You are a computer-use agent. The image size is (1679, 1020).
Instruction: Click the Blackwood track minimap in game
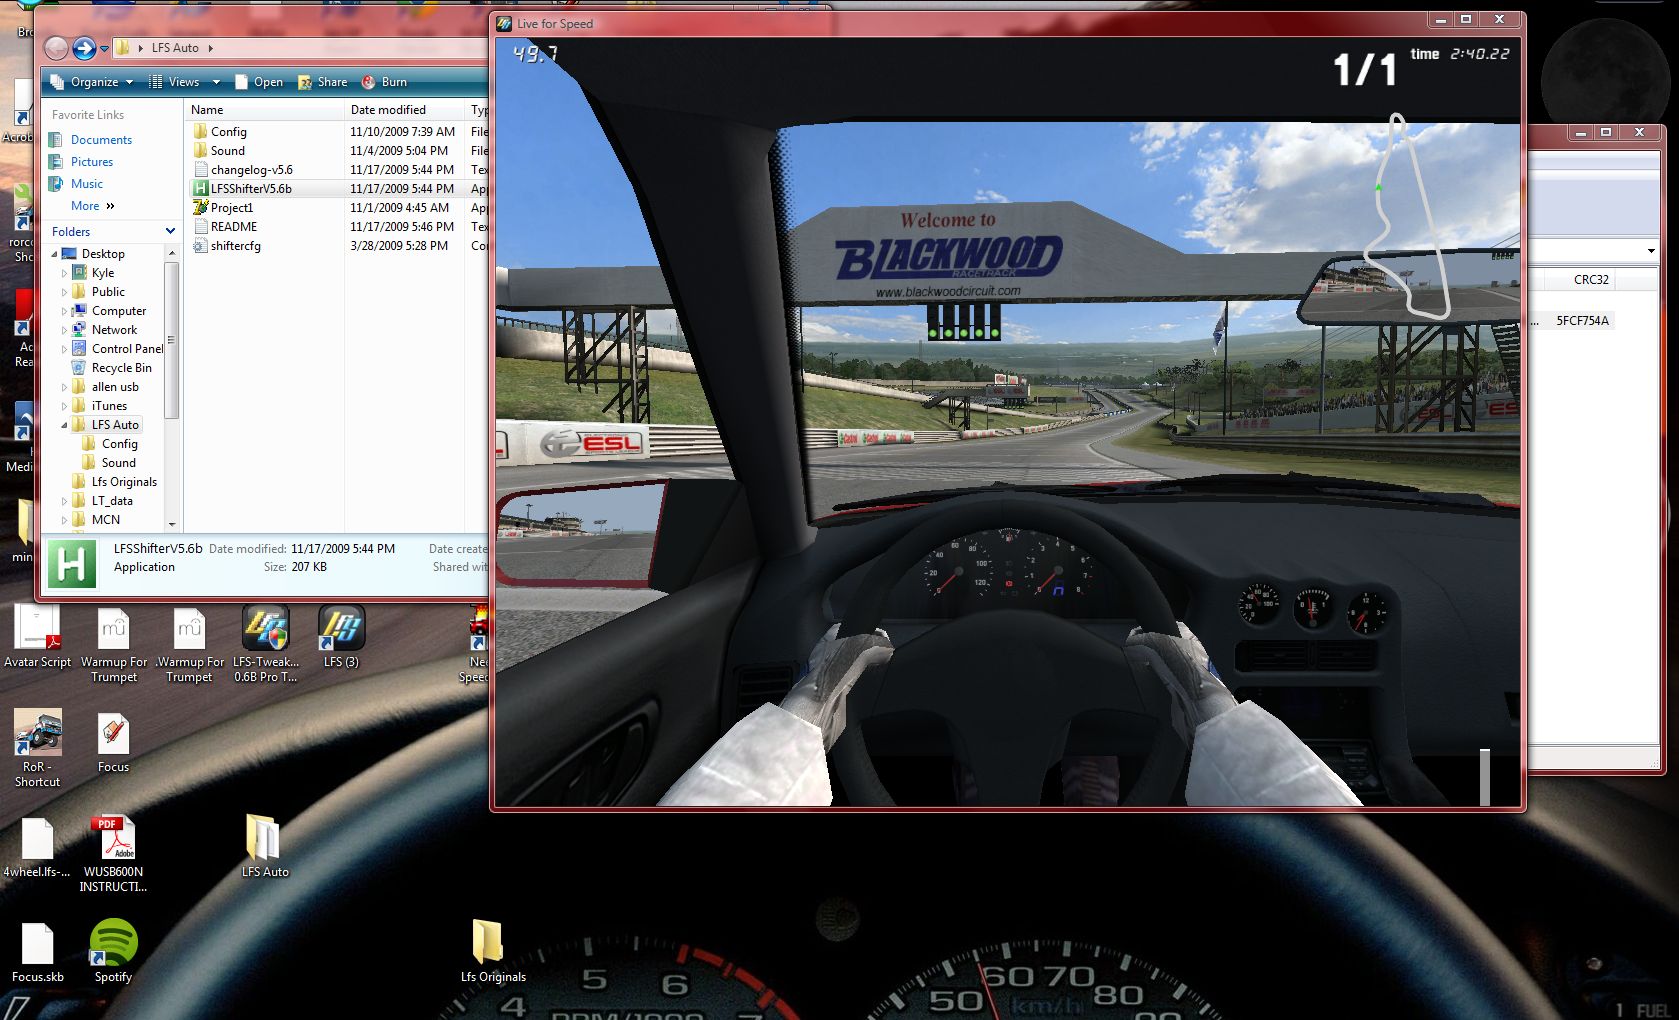pyautogui.click(x=1408, y=216)
